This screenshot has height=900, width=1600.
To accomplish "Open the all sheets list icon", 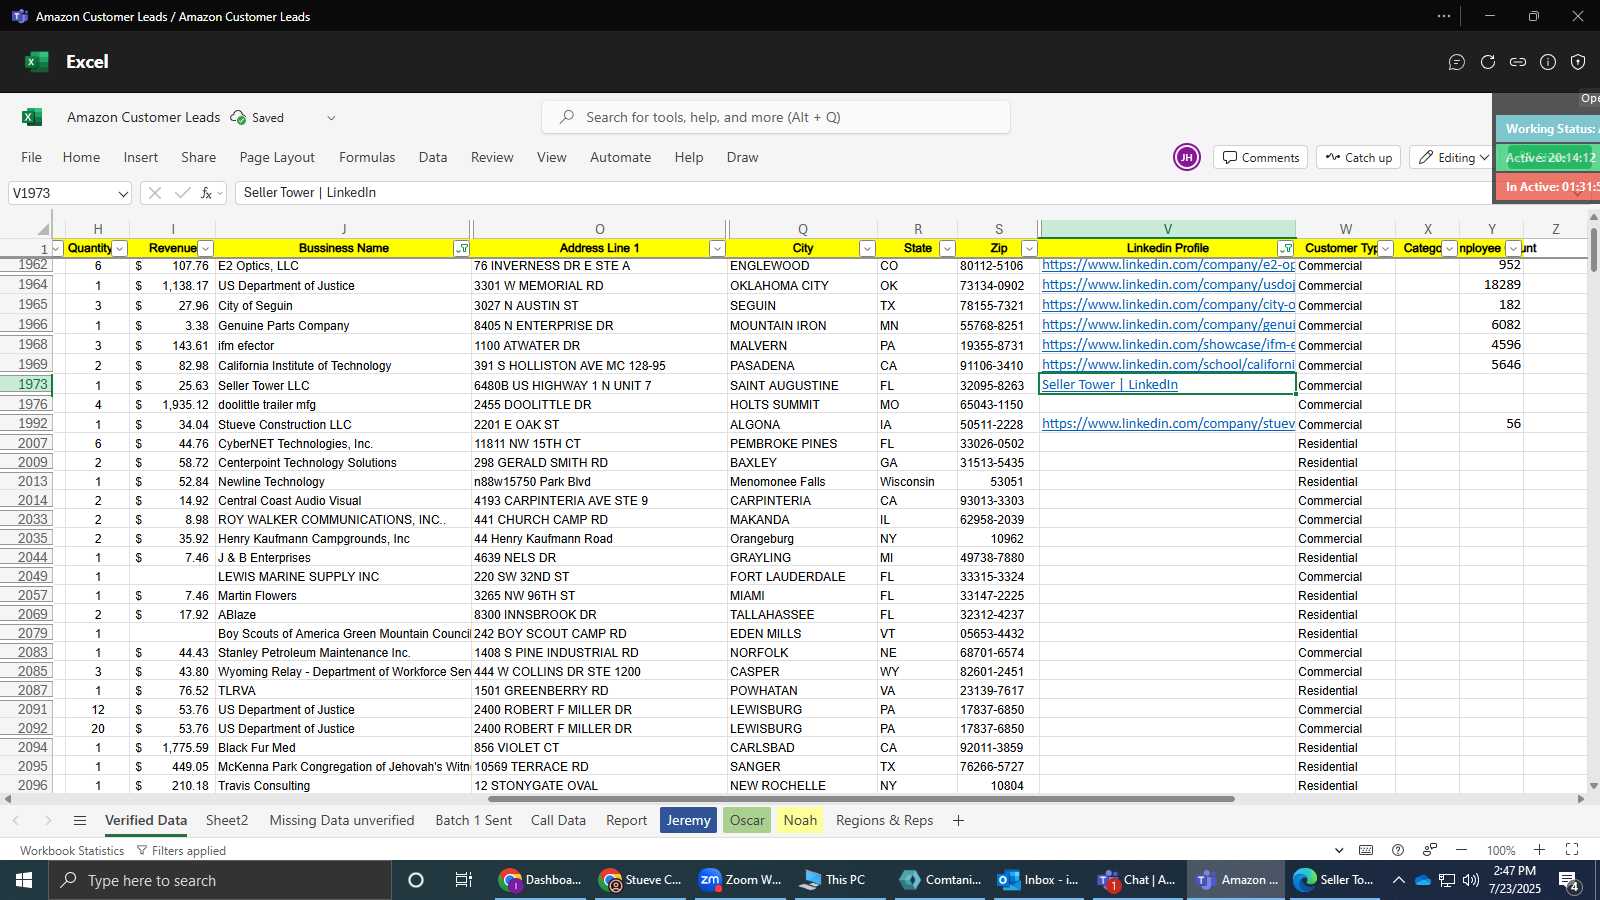I will [80, 821].
